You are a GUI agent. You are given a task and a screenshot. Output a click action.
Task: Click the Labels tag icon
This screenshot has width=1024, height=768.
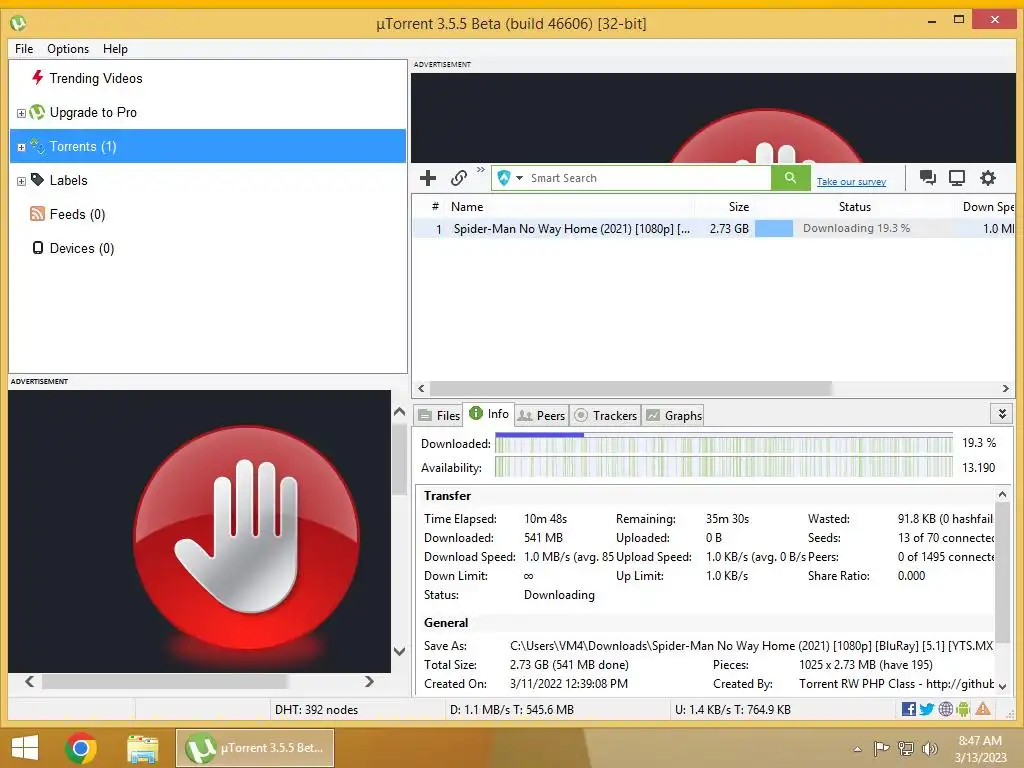click(x=38, y=180)
